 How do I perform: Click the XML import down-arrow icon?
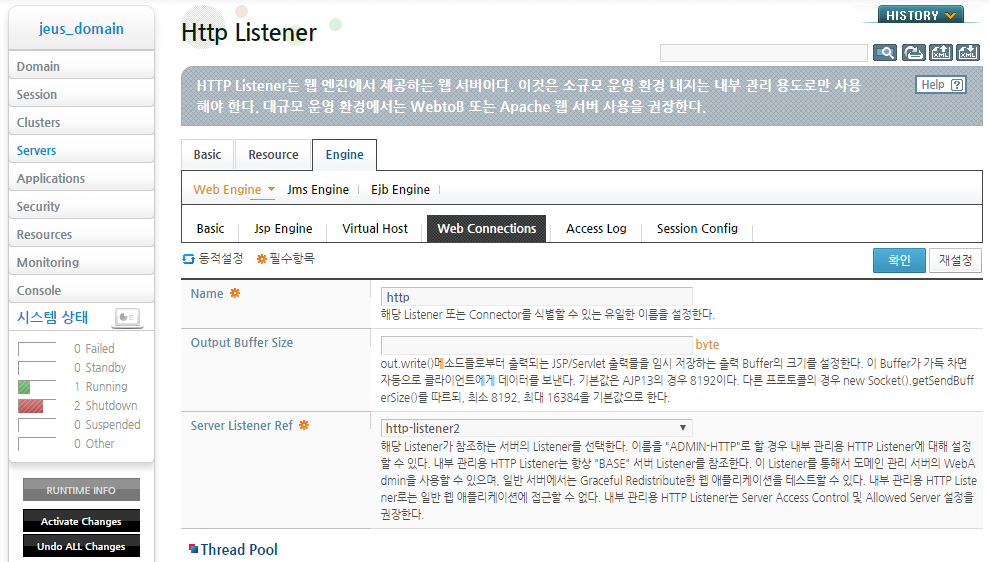(x=968, y=53)
